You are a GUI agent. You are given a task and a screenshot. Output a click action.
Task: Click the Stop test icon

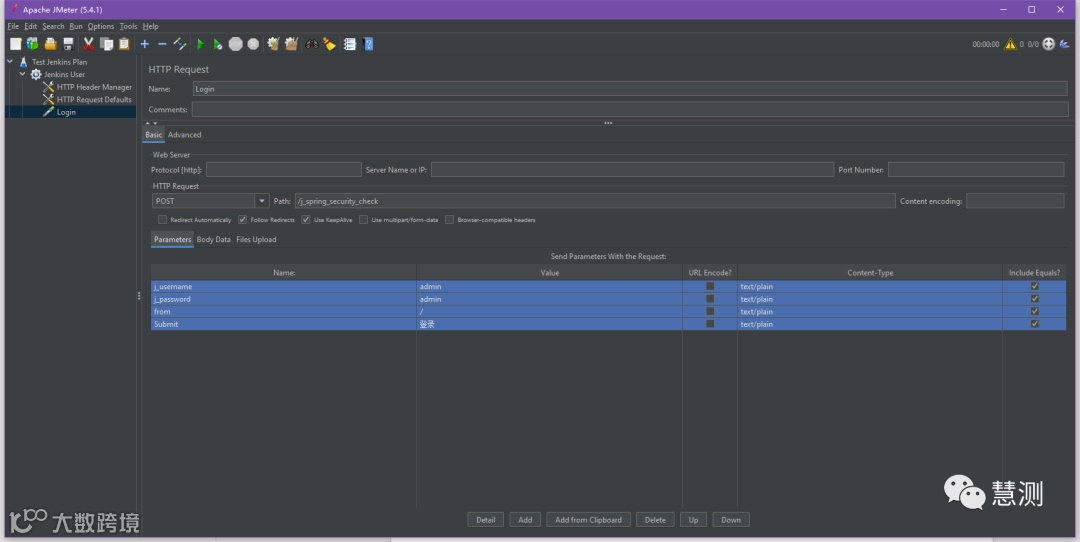pos(236,44)
